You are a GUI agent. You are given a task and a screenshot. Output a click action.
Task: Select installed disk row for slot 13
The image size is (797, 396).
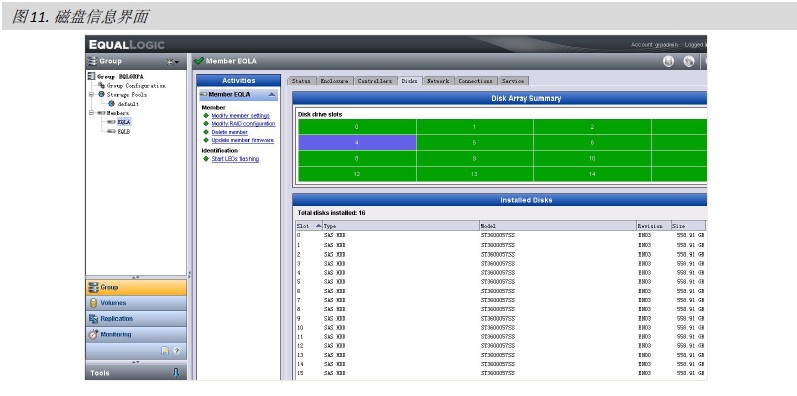click(x=501, y=355)
